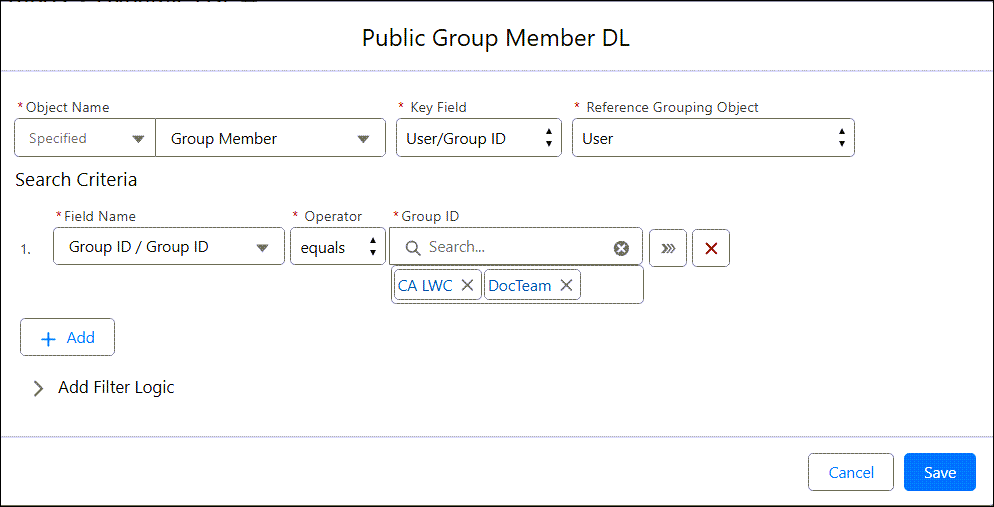The image size is (994, 507).
Task: Click the magnifier icon in Group ID search
Action: click(x=412, y=248)
